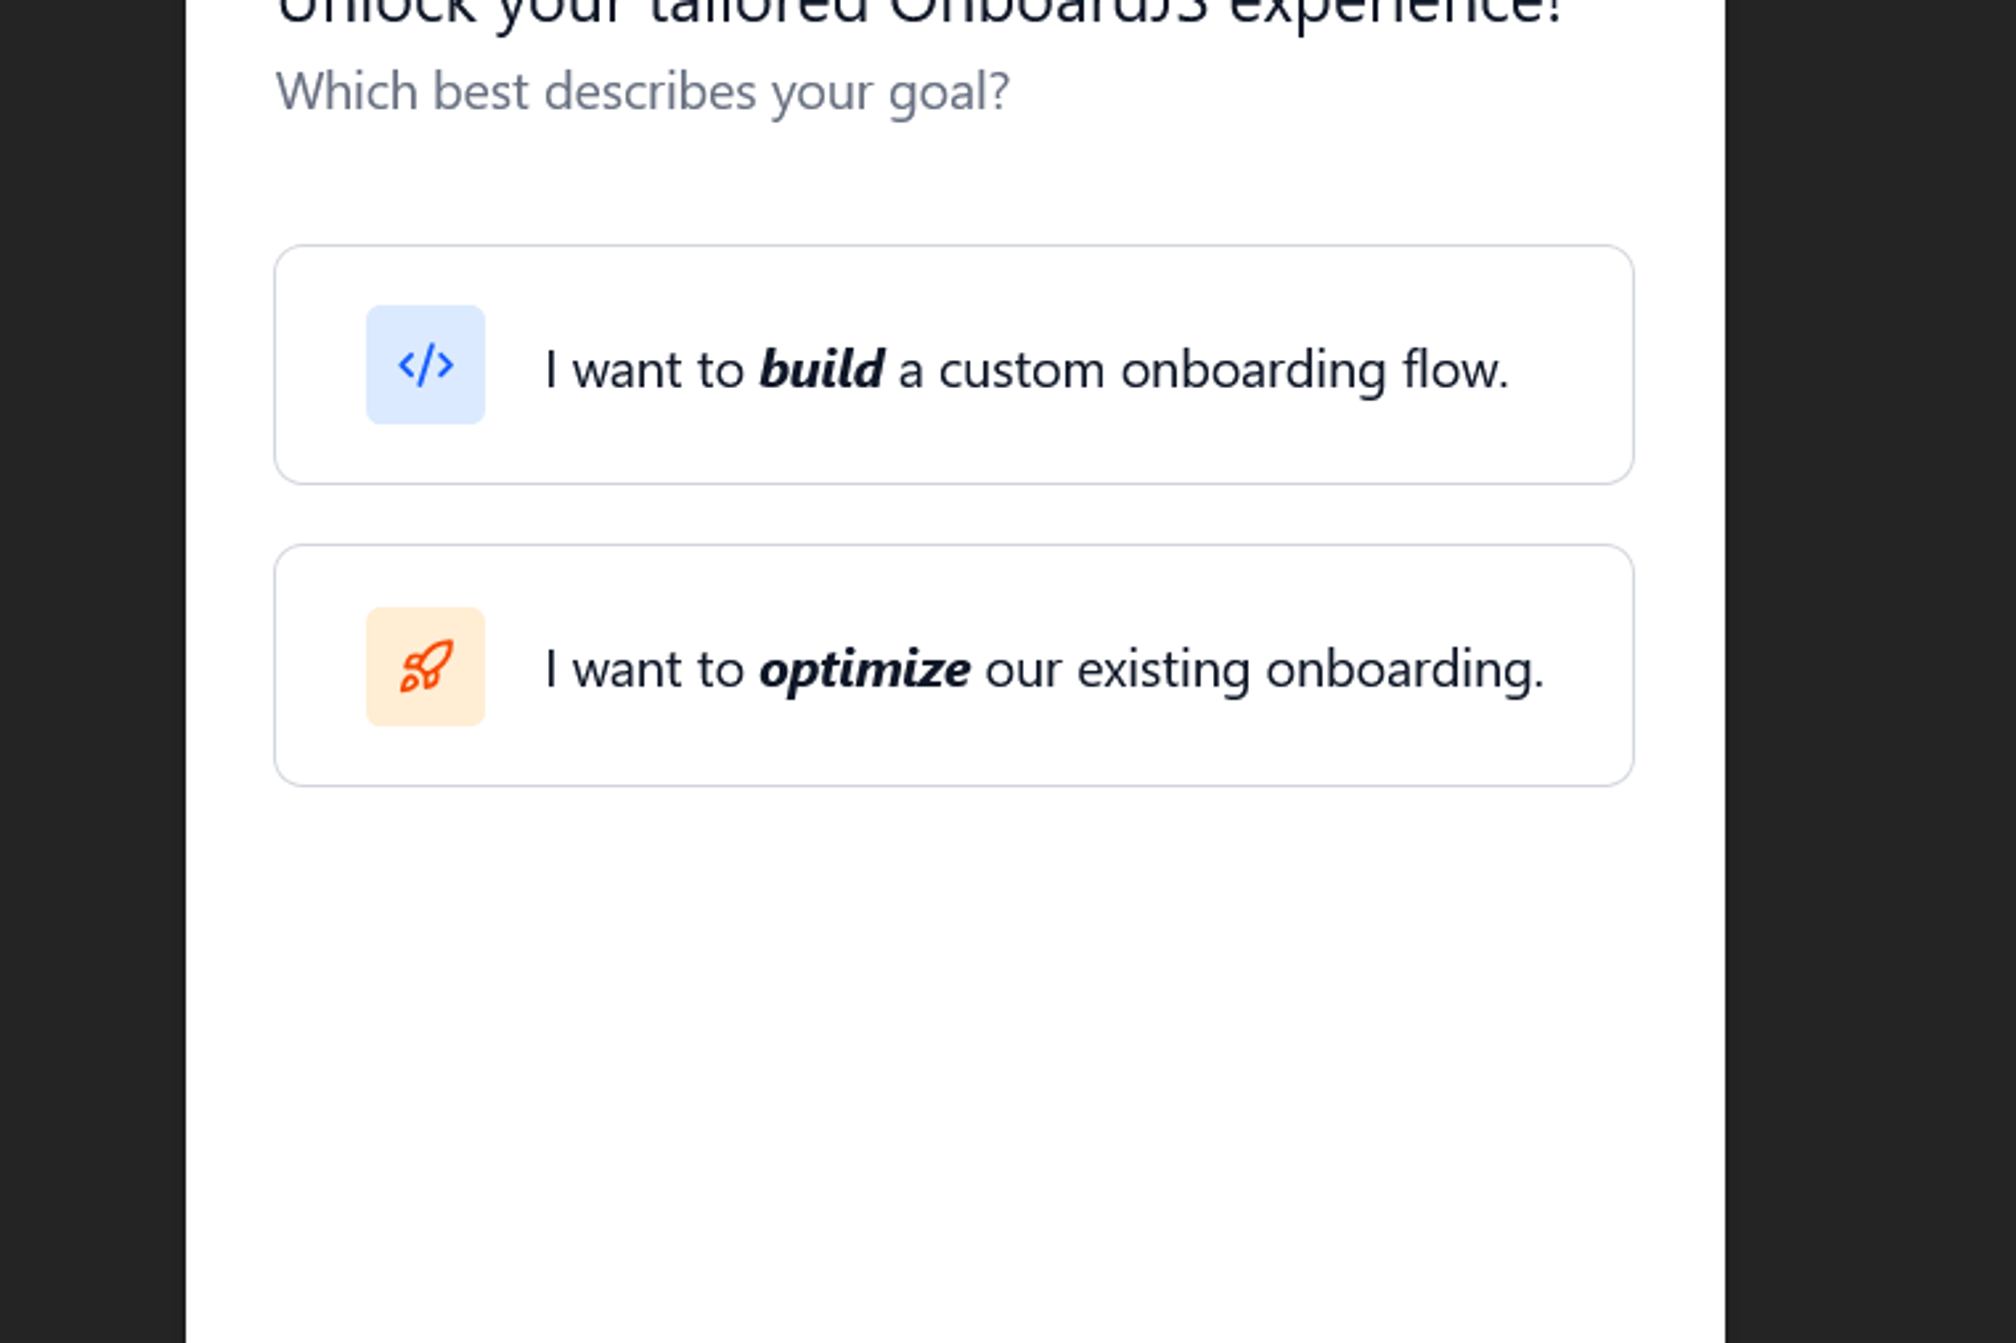Click the bold word 'optimize'
The height and width of the screenshot is (1343, 2016).
tap(865, 668)
